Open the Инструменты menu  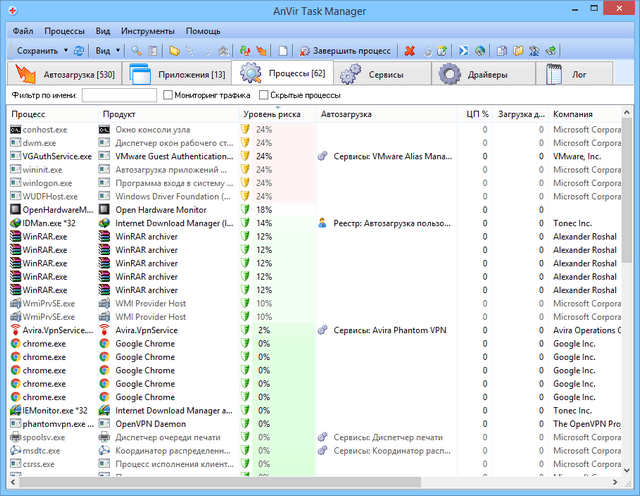point(149,31)
